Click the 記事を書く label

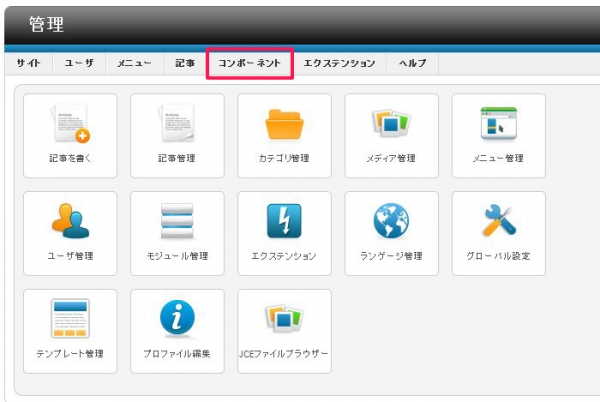coord(70,158)
